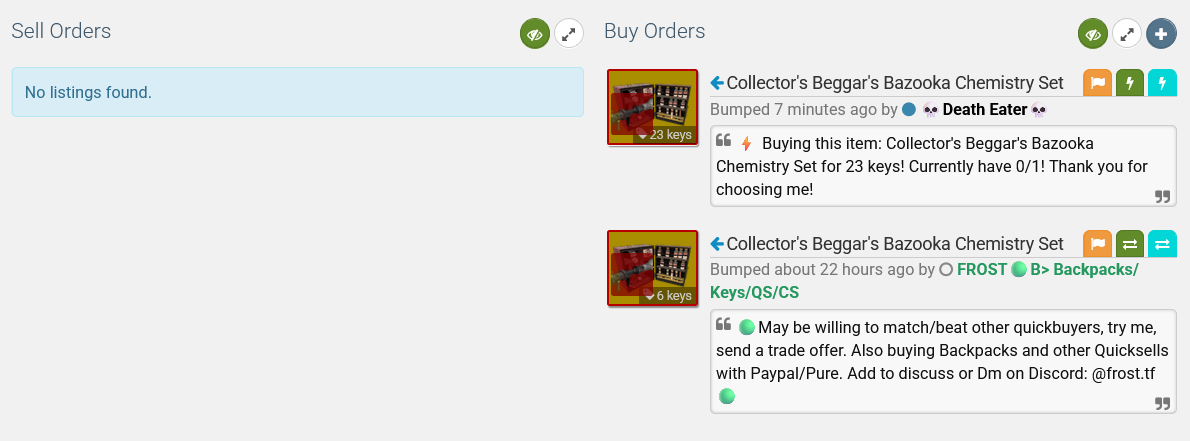Image resolution: width=1190 pixels, height=441 pixels.
Task: Open the 23 keys item thumbnail
Action: tap(652, 107)
